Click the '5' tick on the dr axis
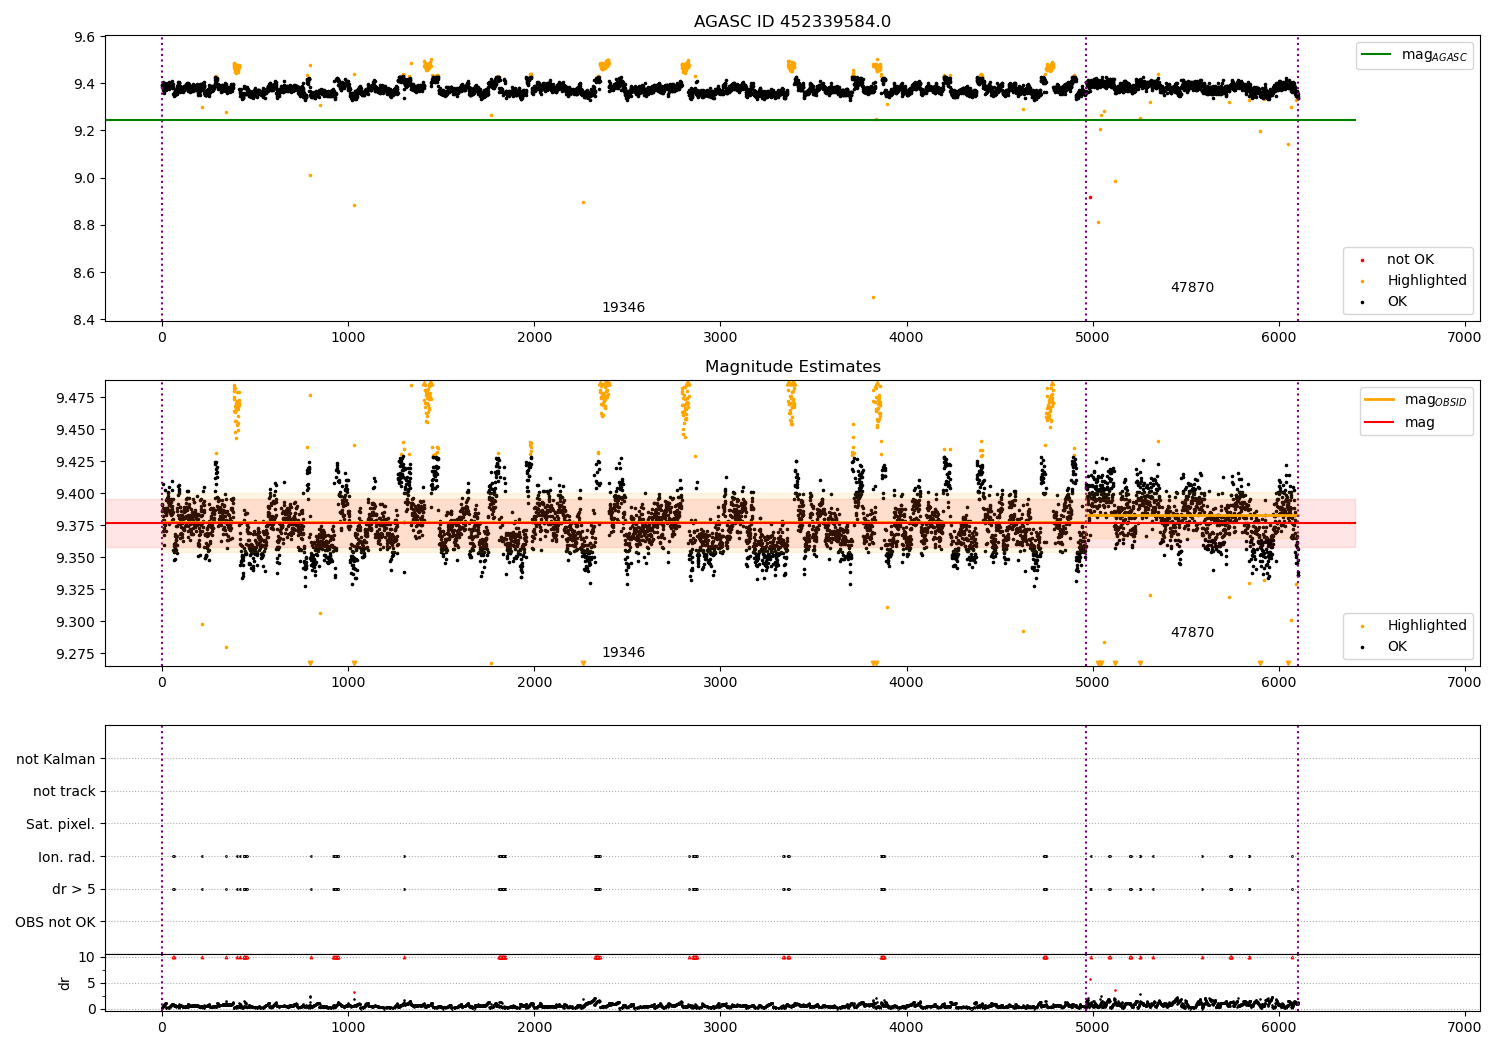The height and width of the screenshot is (1050, 1500). [92, 983]
